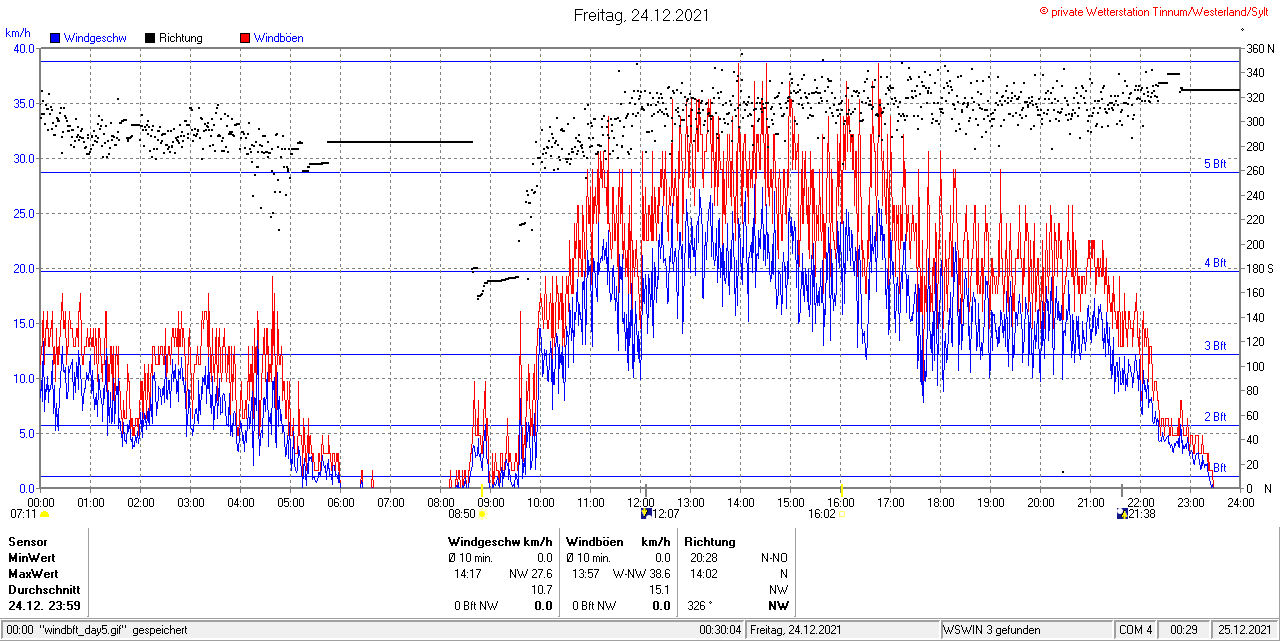Viewport: 1280px width, 641px height.
Task: Click the blue Windgeschw legend color square
Action: point(54,38)
